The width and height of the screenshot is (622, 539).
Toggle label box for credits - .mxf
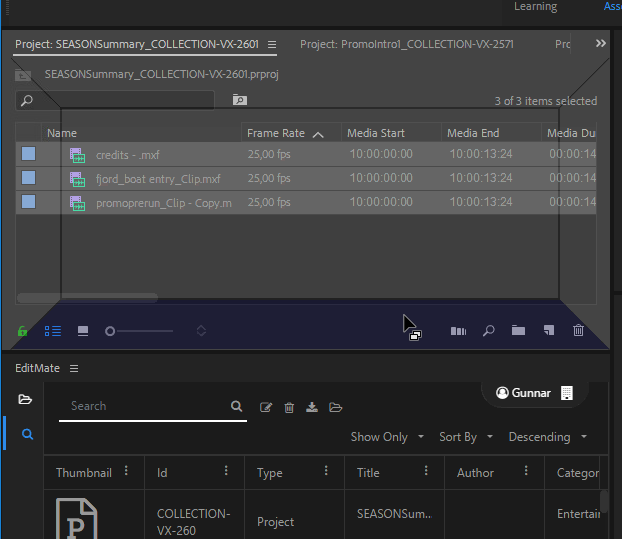coord(29,154)
